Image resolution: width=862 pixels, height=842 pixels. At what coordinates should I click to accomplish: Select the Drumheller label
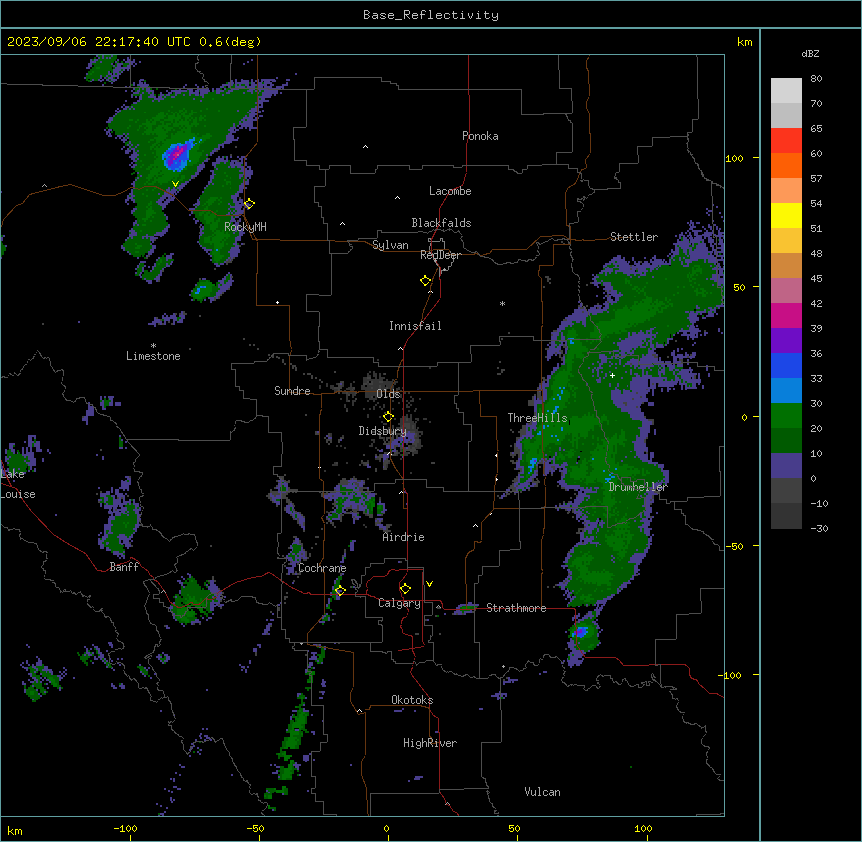[638, 487]
